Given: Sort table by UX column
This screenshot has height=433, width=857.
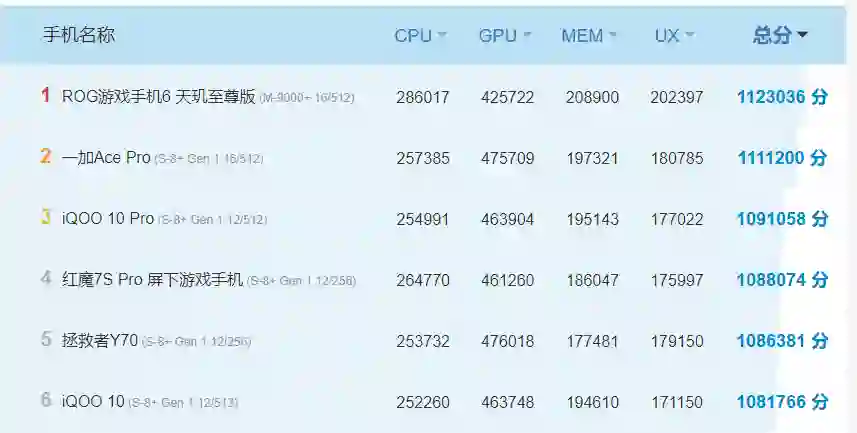Looking at the screenshot, I should point(674,36).
